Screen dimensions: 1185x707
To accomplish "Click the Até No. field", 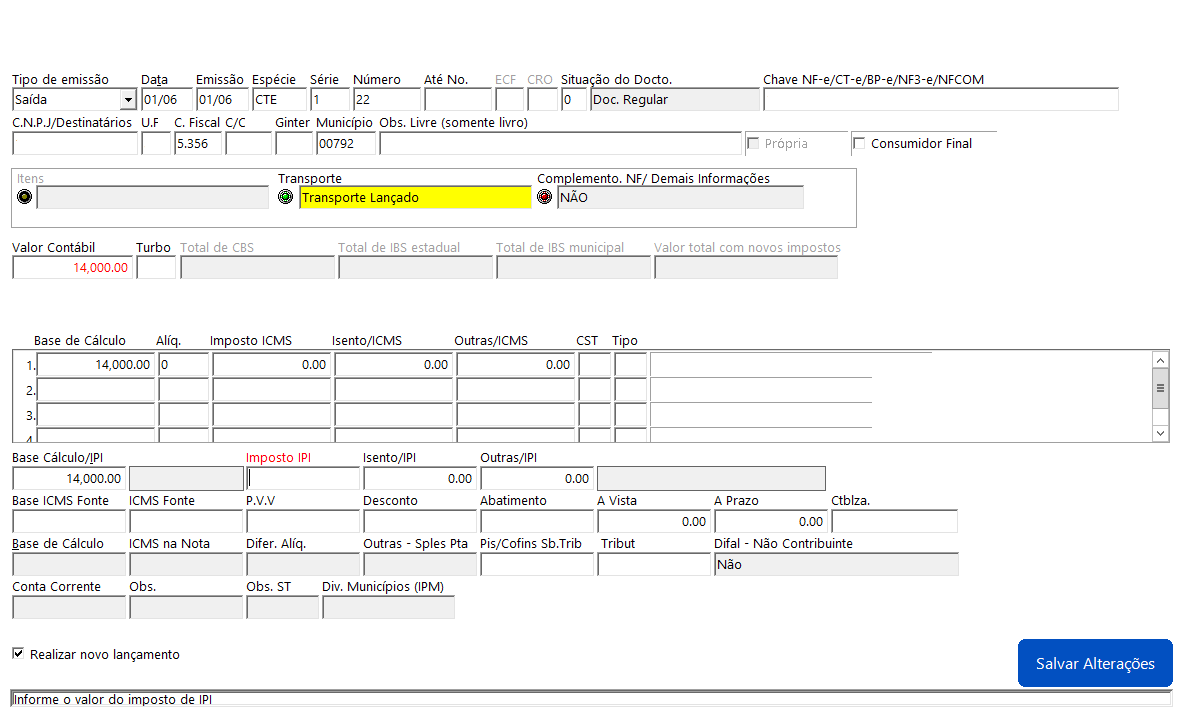I will 458,100.
